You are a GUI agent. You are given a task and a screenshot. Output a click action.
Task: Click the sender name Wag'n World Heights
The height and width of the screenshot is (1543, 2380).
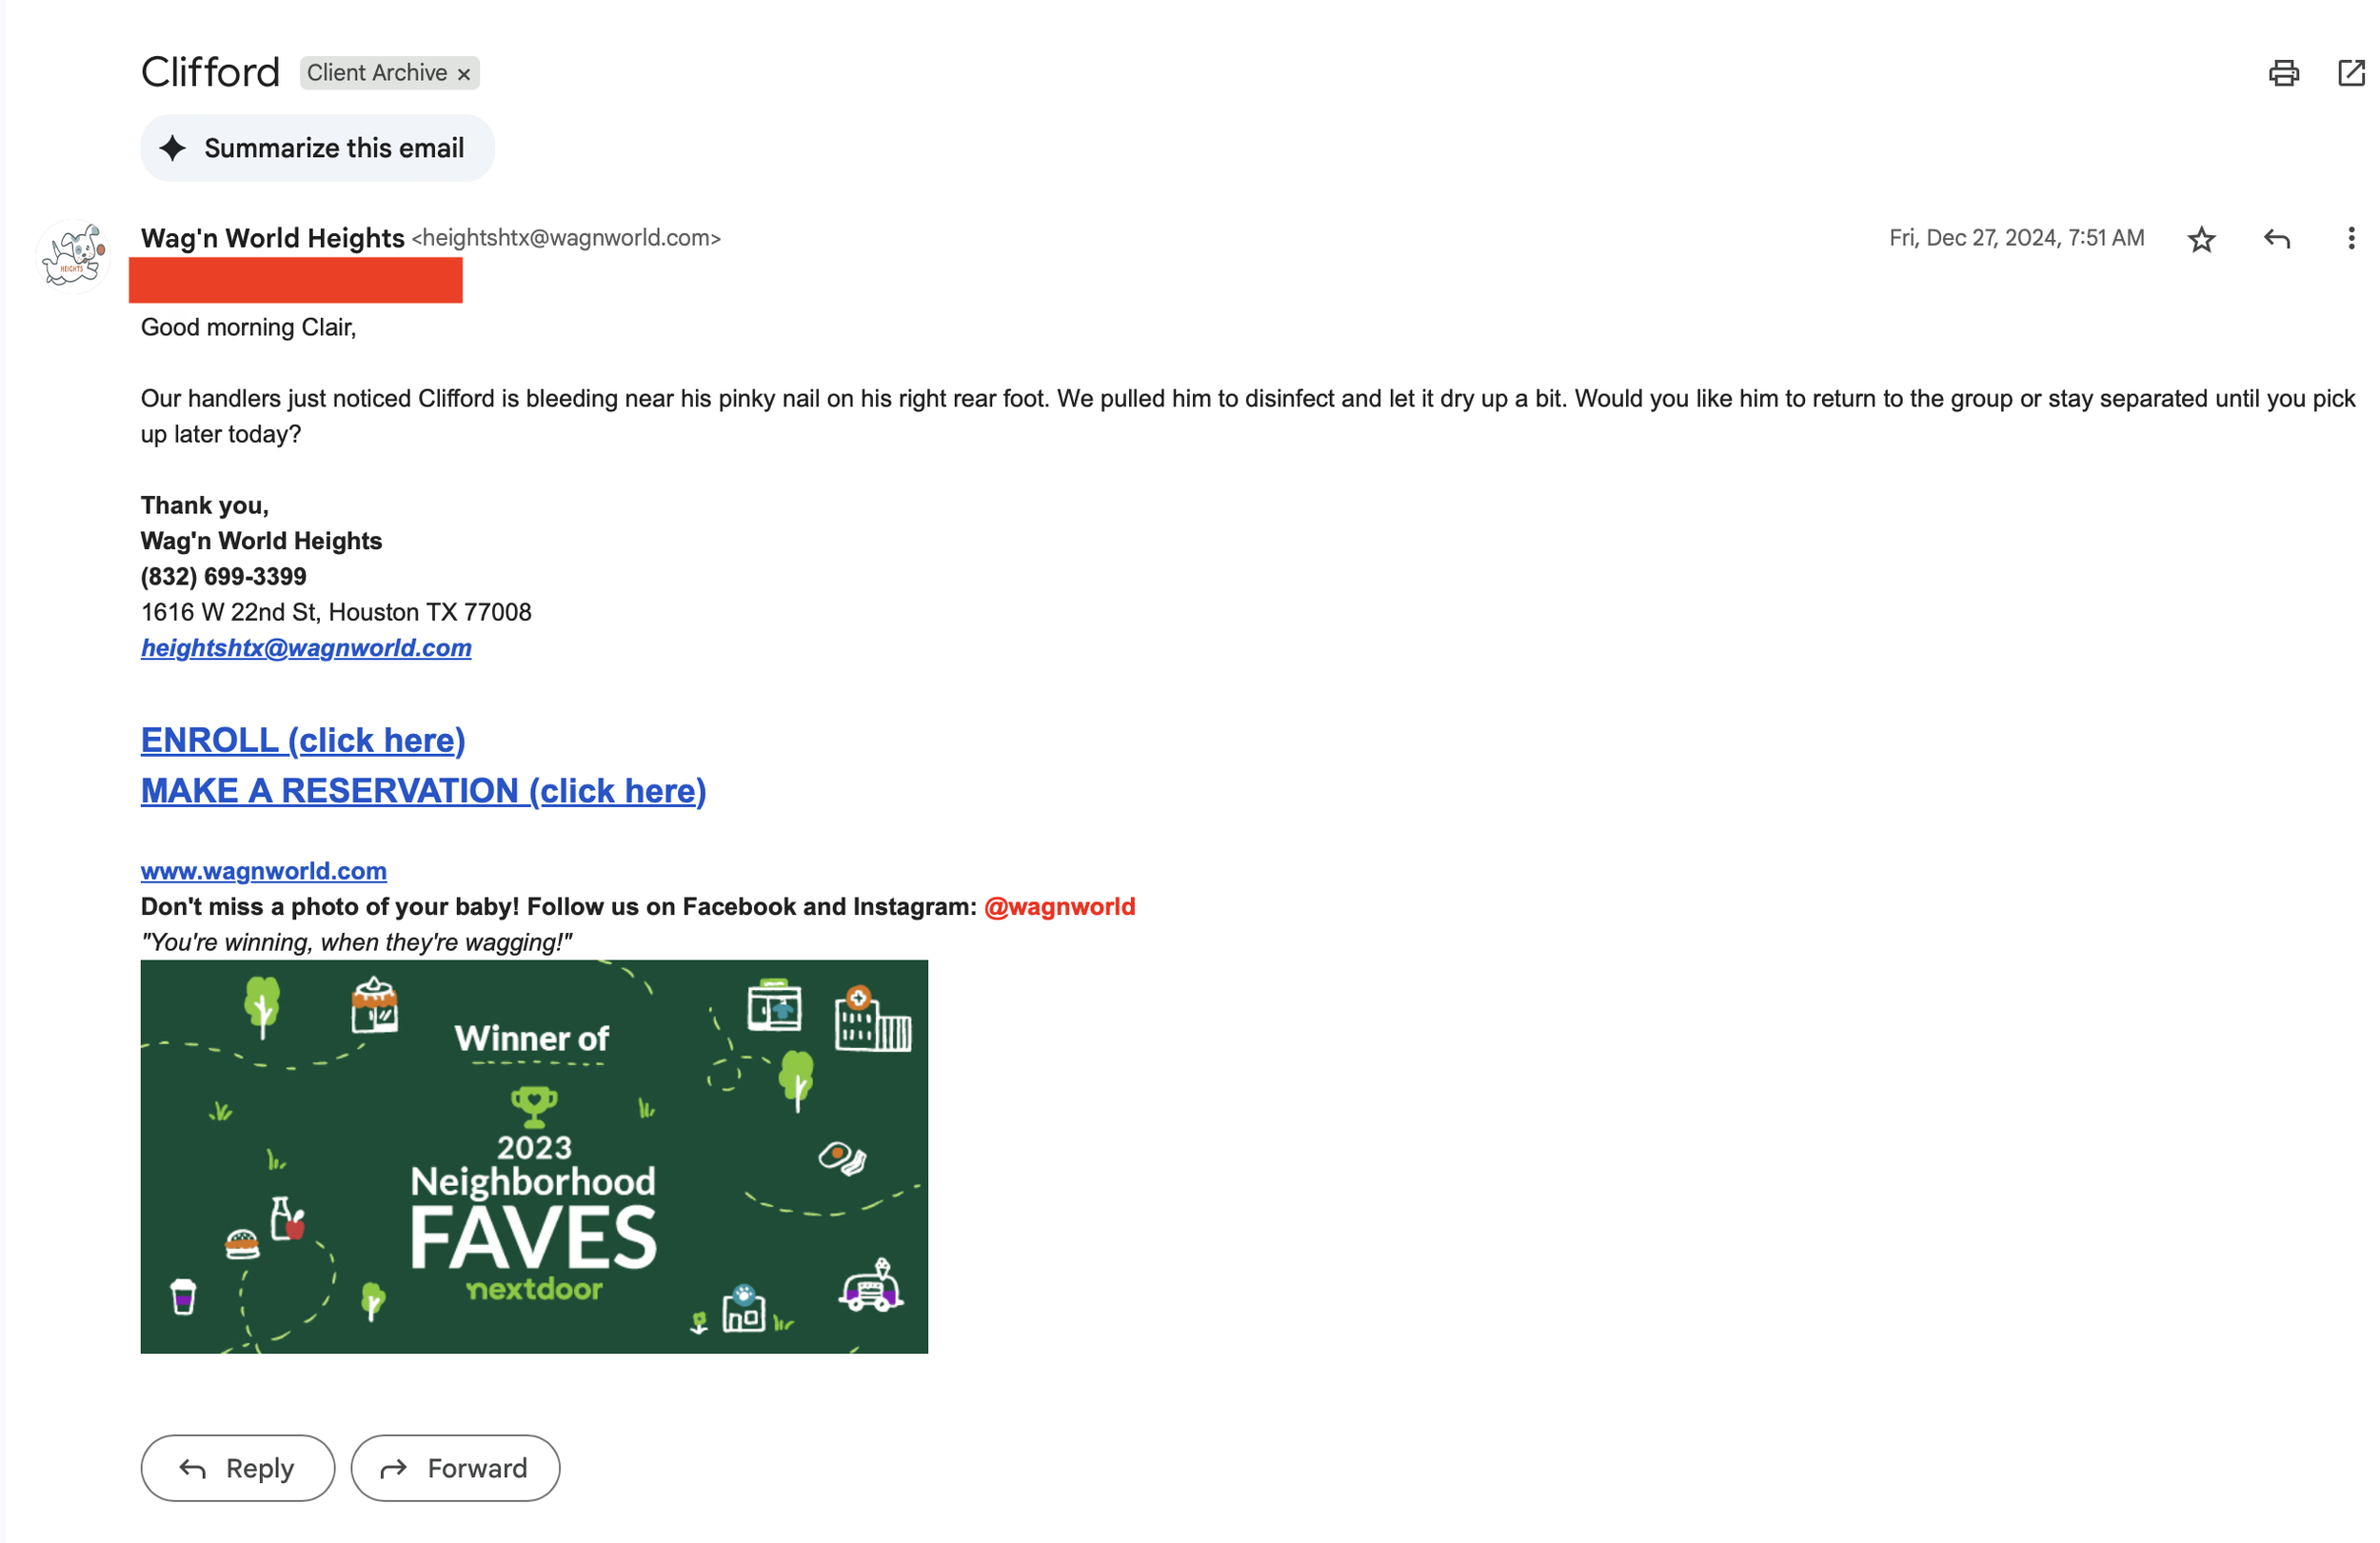[272, 238]
